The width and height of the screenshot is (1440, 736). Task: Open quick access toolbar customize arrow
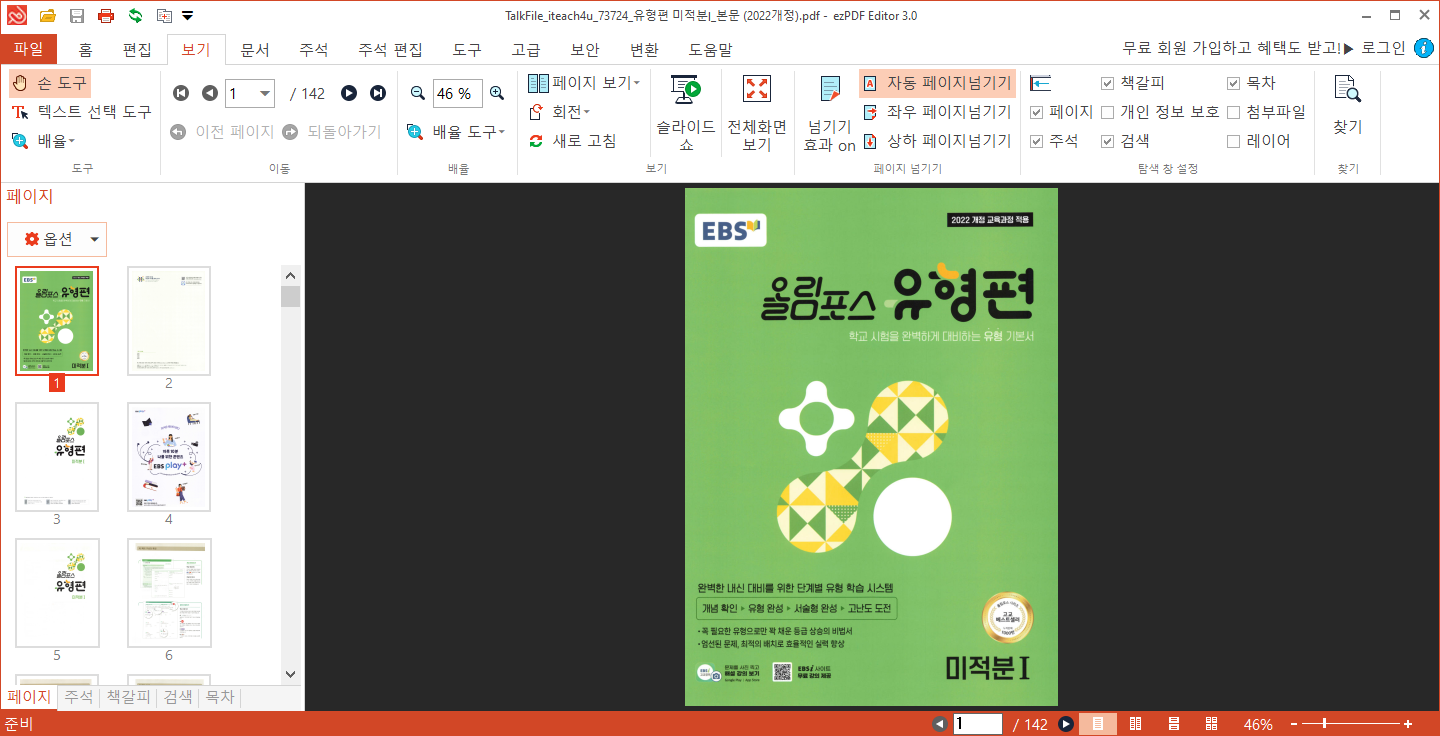coord(188,15)
